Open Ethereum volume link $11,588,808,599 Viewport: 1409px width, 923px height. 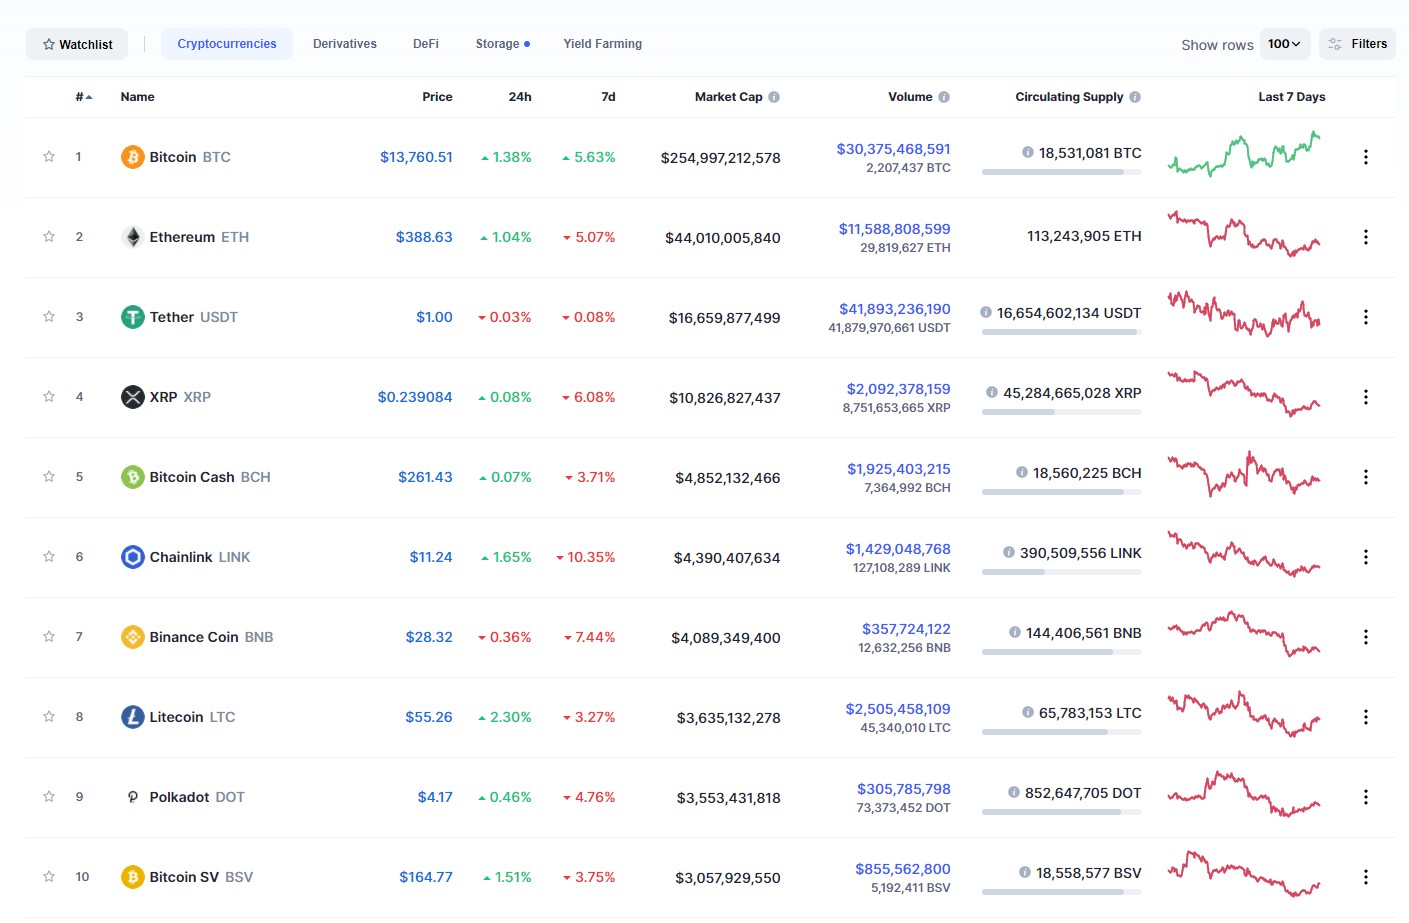click(x=894, y=229)
